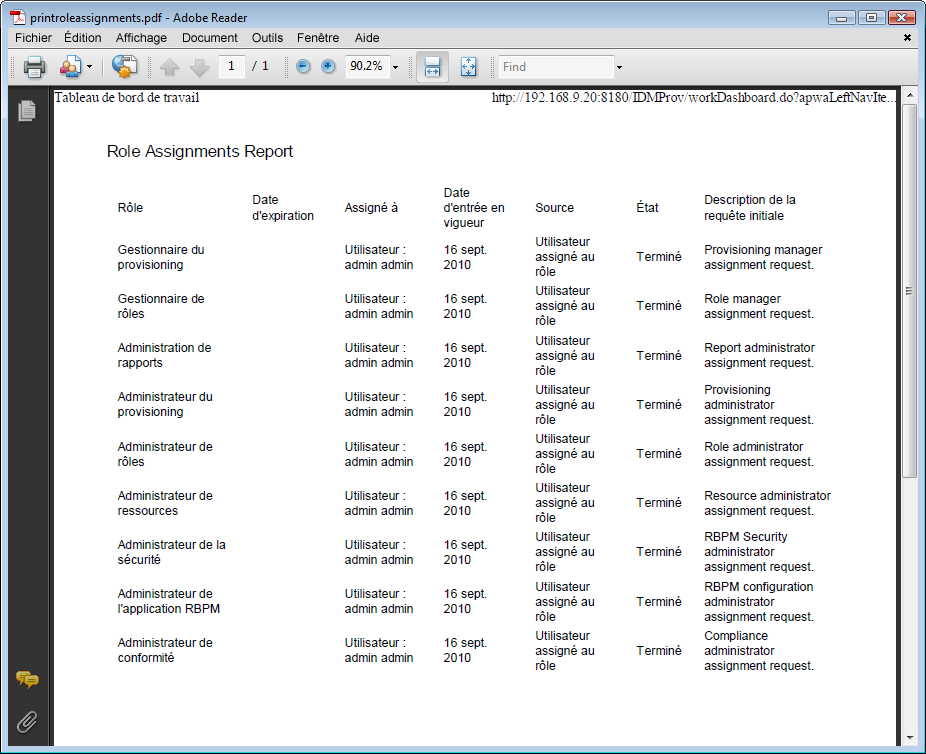Click the Print icon in toolbar
Screen dimensions: 926x754
pos(34,67)
